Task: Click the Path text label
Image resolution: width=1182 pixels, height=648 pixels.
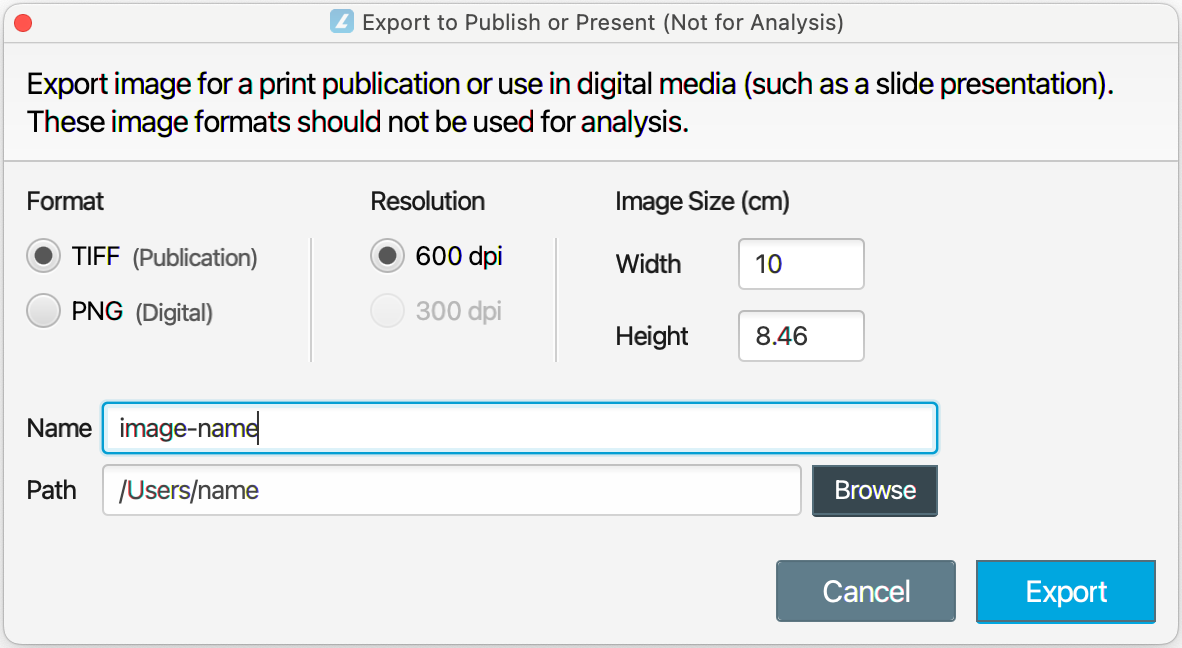Action: [x=52, y=490]
